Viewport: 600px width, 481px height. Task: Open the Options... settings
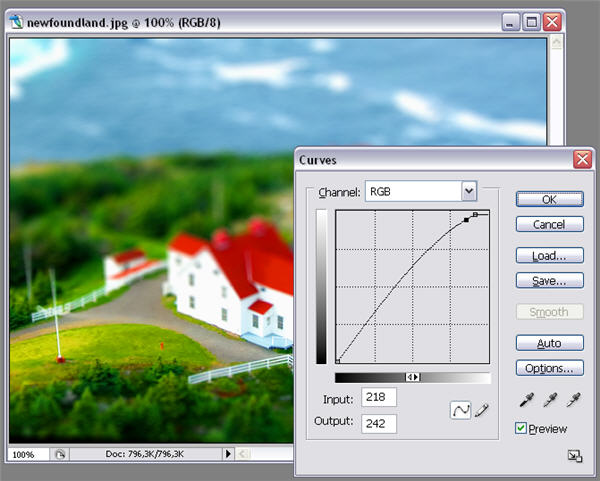pos(549,368)
